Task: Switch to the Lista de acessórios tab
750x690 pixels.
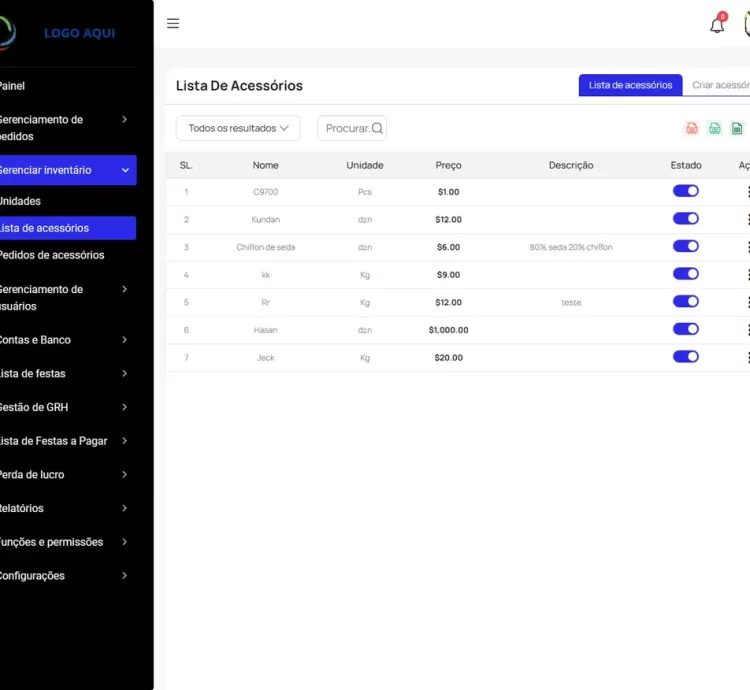Action: pyautogui.click(x=630, y=85)
